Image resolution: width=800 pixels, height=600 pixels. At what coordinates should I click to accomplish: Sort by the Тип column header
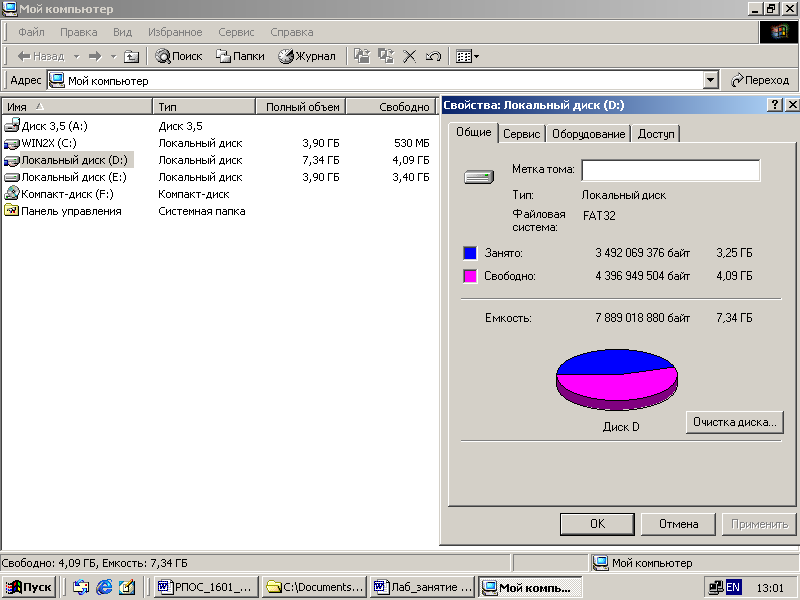coord(204,107)
